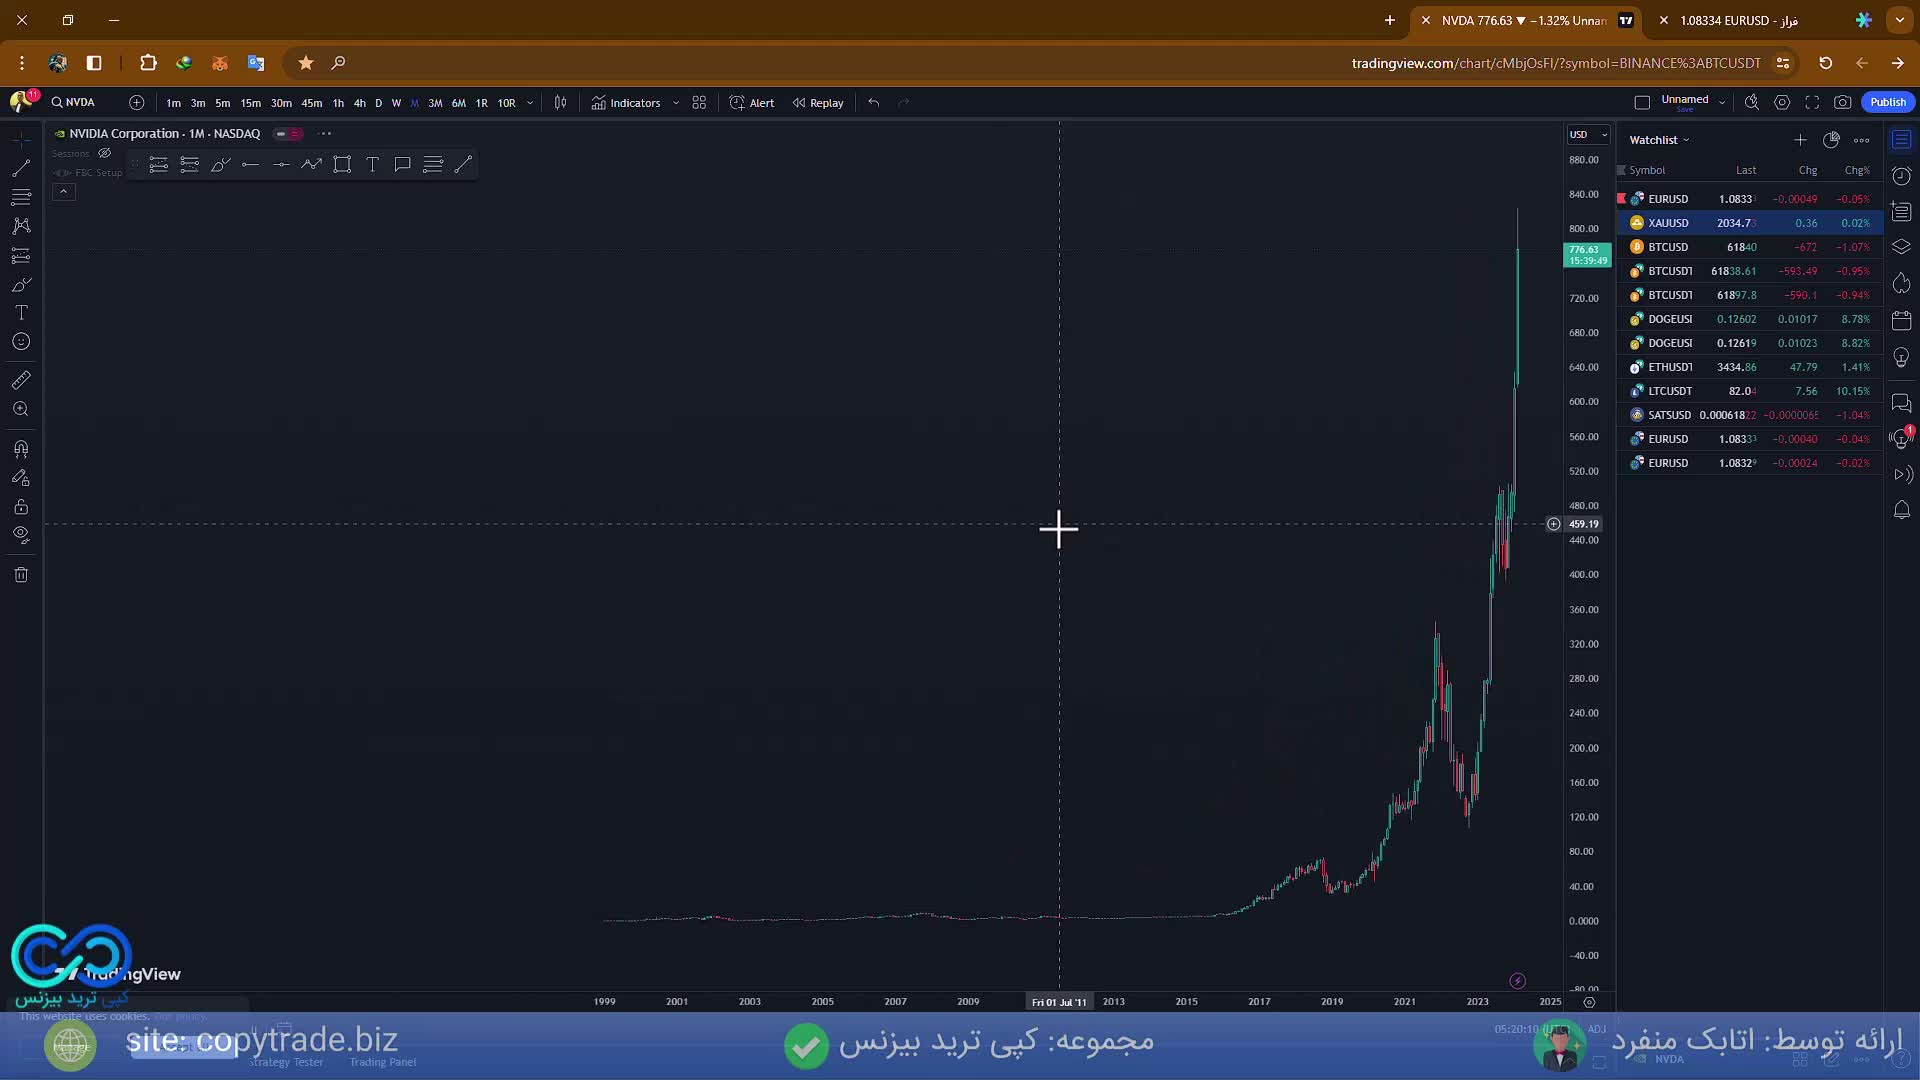
Task: Take a chart snapshot with camera icon
Action: (x=1842, y=102)
